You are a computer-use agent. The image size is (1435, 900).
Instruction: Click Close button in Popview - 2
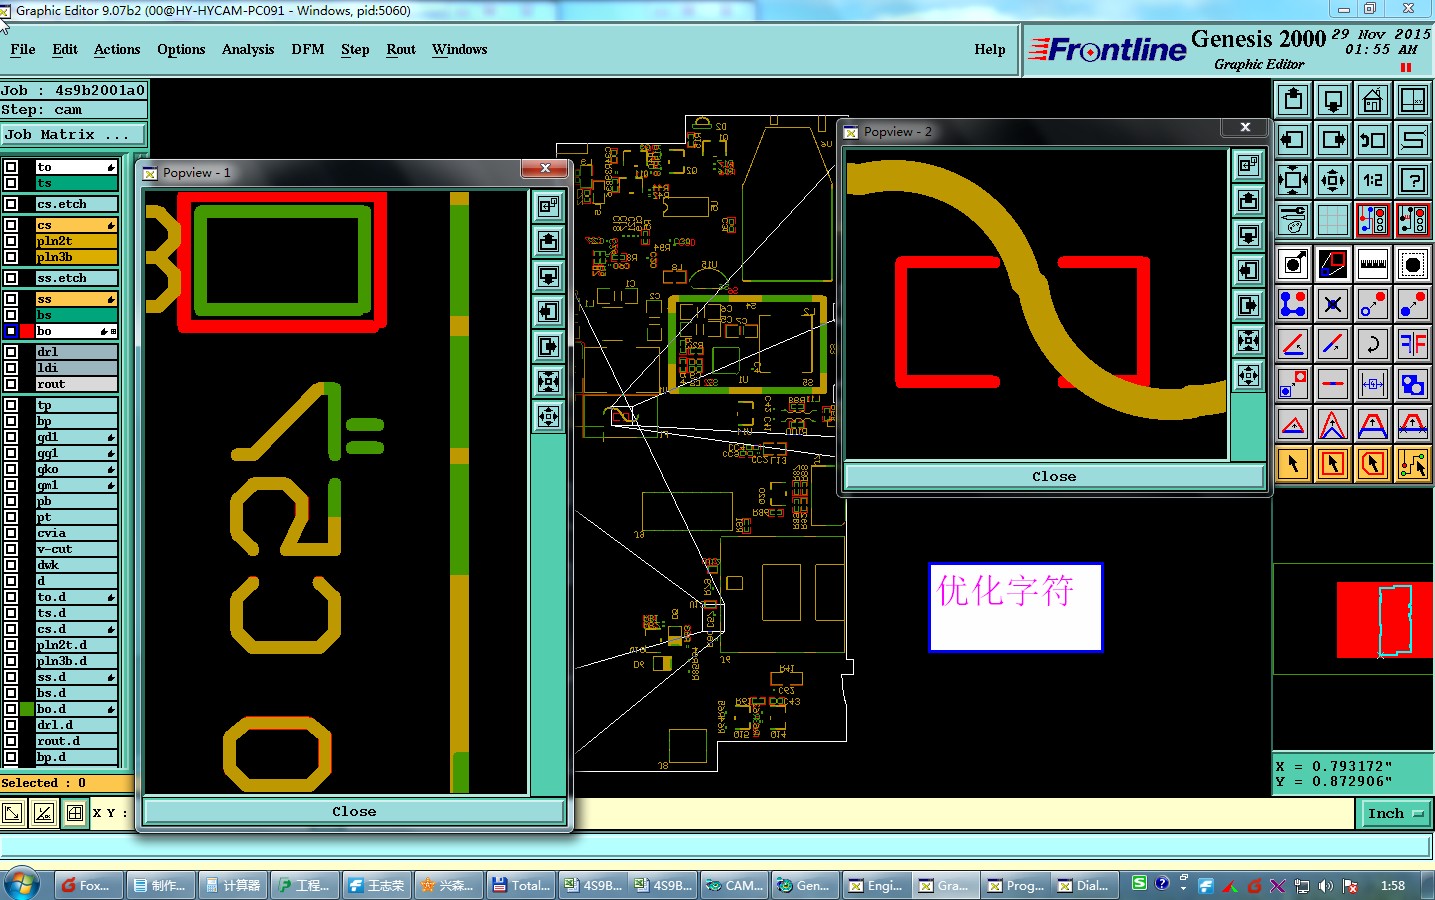click(x=1054, y=476)
